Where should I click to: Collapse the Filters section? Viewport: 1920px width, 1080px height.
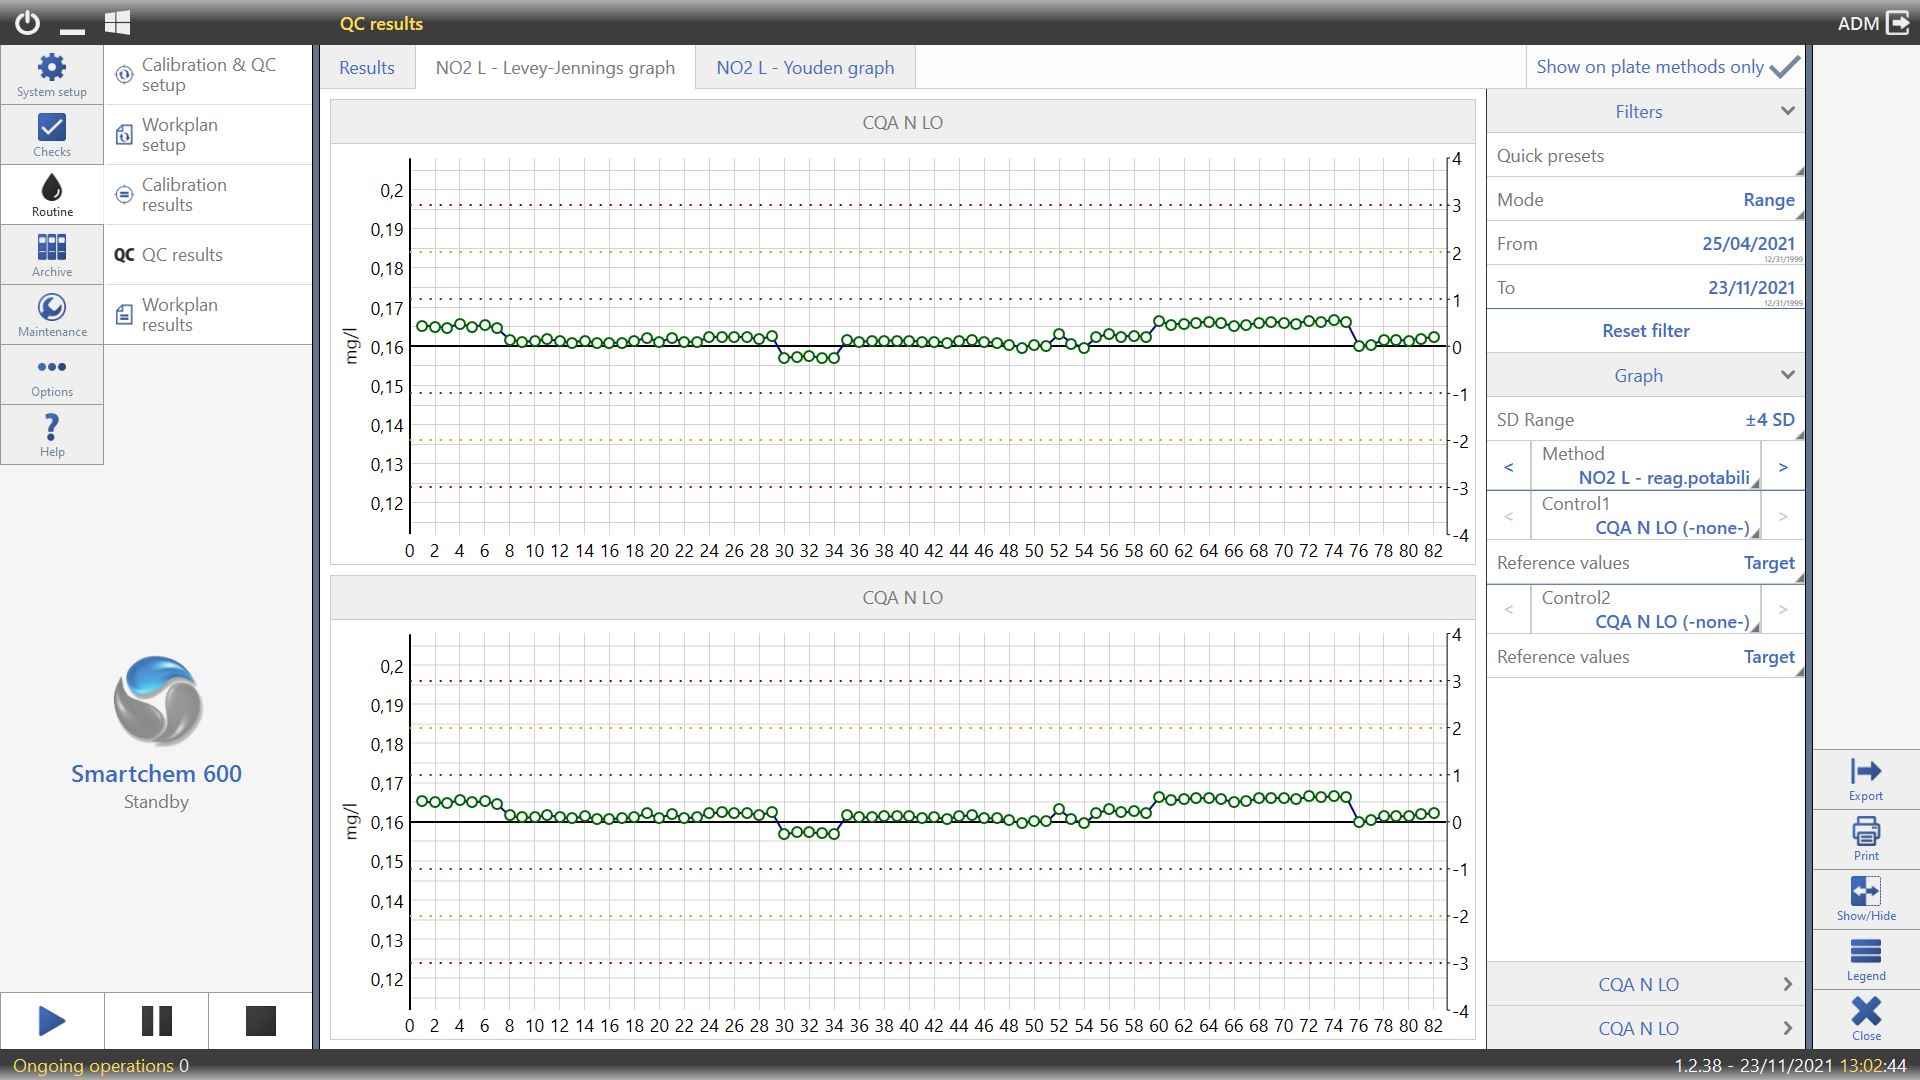pyautogui.click(x=1787, y=111)
